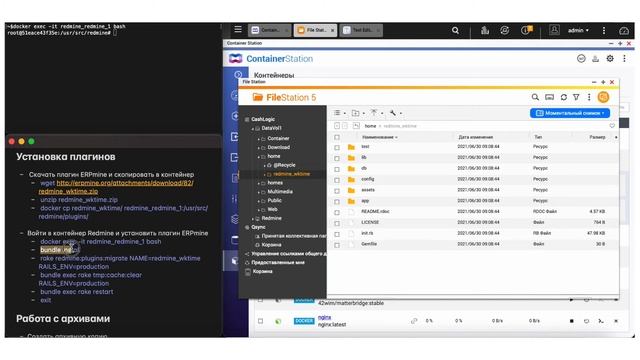Open the Gemfile file row
The width and height of the screenshot is (640, 360).
pos(473,244)
